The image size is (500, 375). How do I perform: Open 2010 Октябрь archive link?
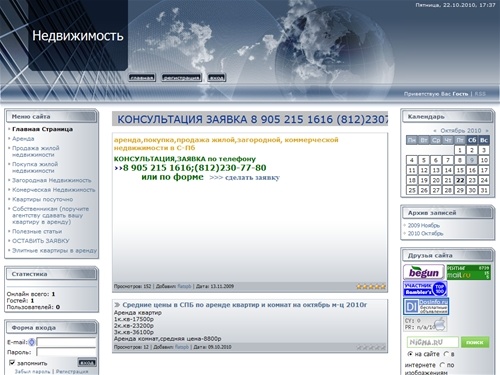pos(425,234)
